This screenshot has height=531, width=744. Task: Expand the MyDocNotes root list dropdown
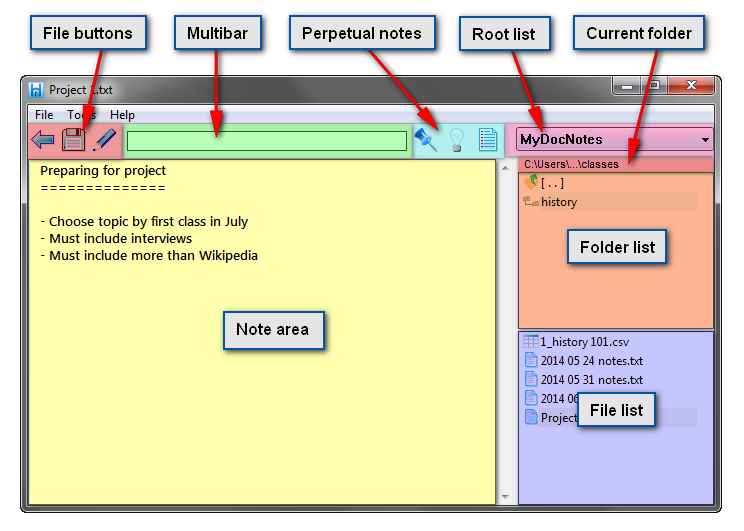pyautogui.click(x=705, y=140)
